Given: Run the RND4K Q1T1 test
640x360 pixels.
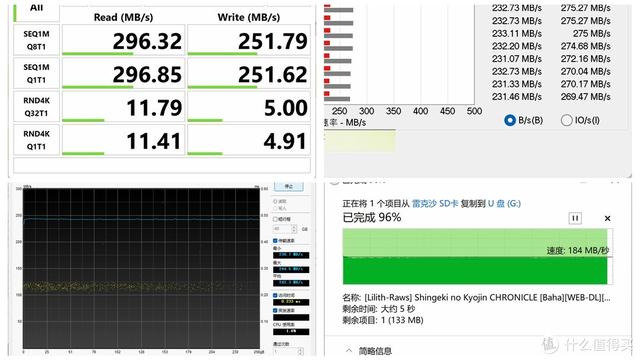Looking at the screenshot, I should 36,140.
